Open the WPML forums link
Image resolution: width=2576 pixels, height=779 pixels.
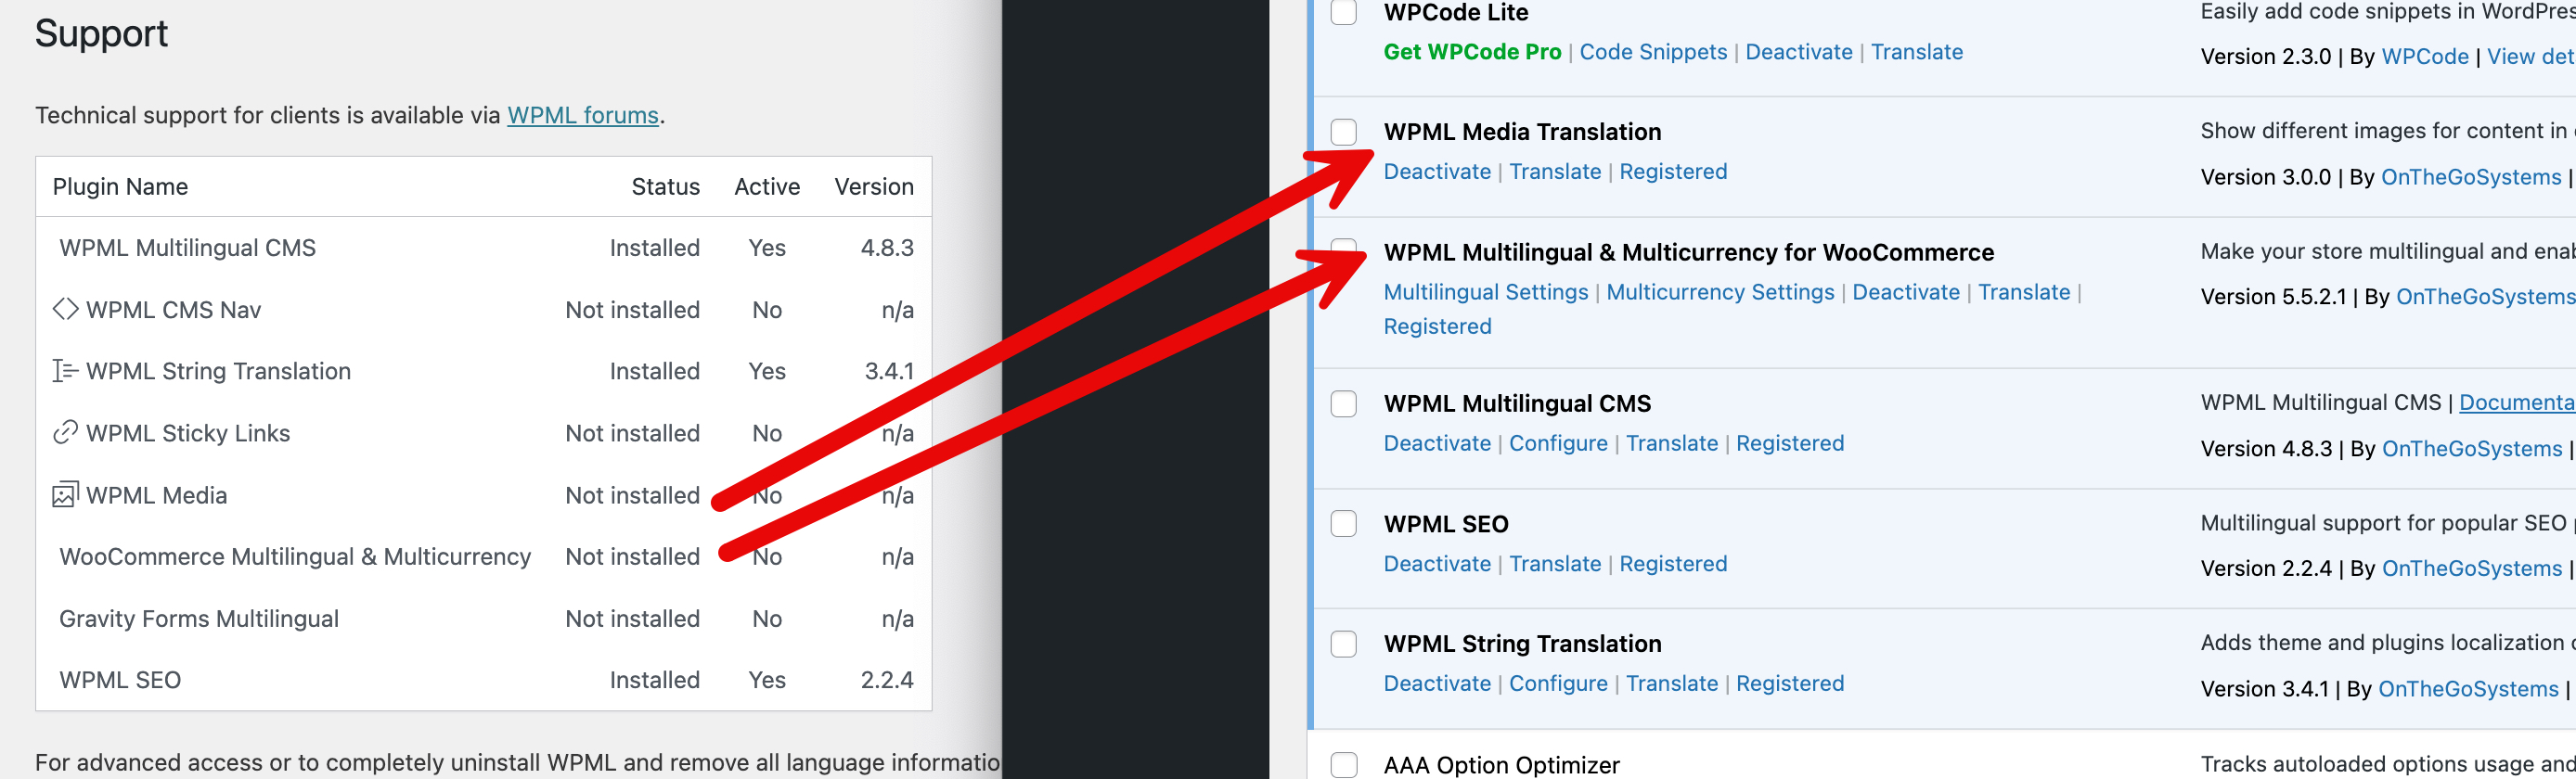[x=583, y=115]
